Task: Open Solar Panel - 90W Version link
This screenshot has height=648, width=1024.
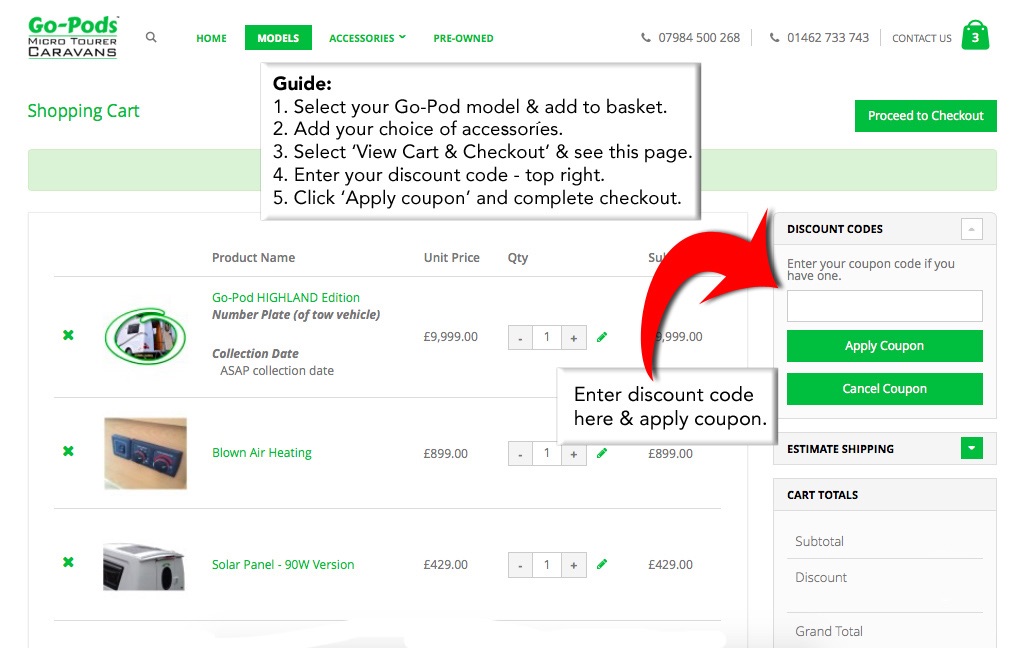Action: coord(283,564)
